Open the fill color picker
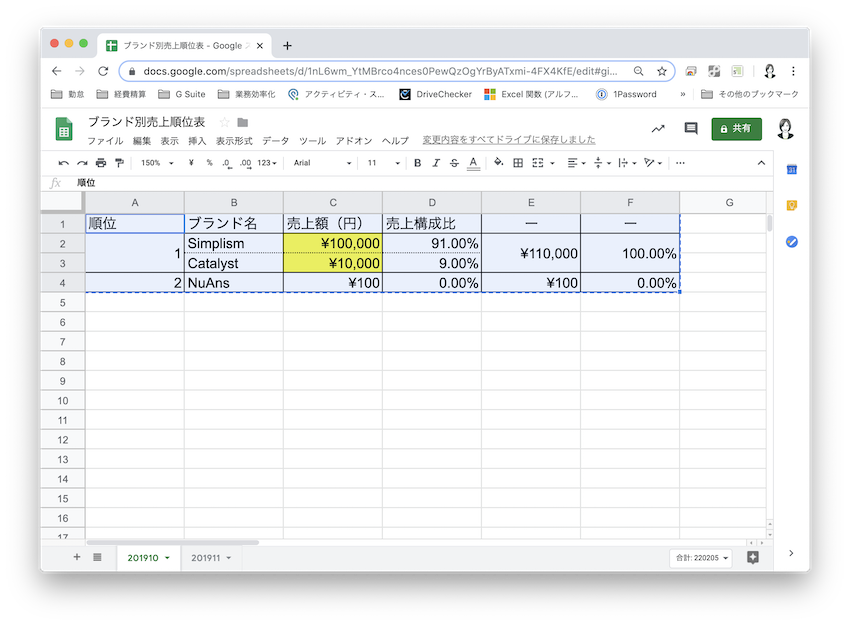 point(500,163)
